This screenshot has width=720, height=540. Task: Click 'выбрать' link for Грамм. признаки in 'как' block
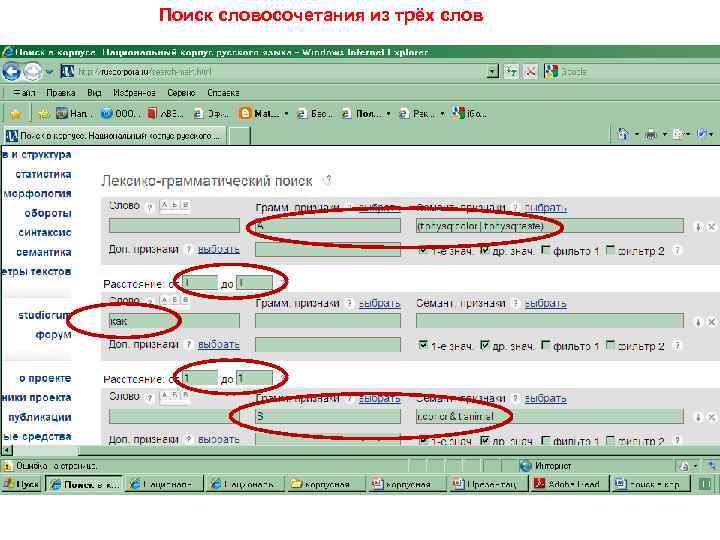click(379, 304)
